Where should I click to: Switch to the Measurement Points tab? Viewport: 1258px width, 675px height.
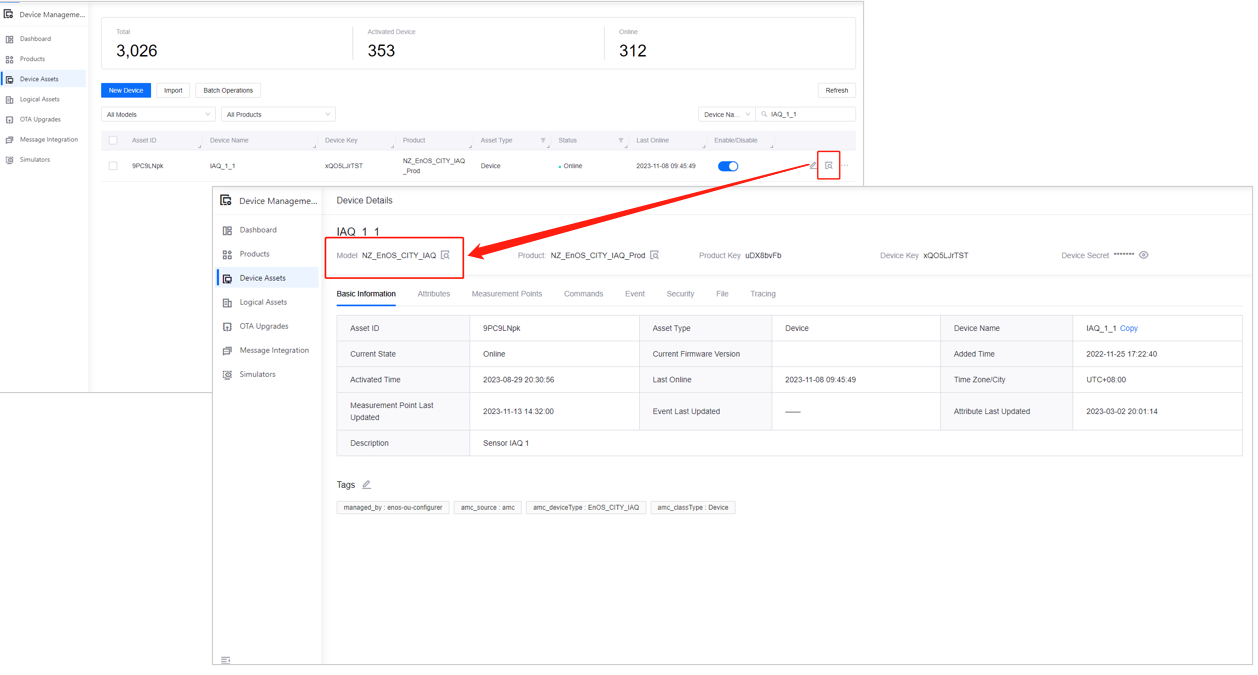[x=506, y=294]
